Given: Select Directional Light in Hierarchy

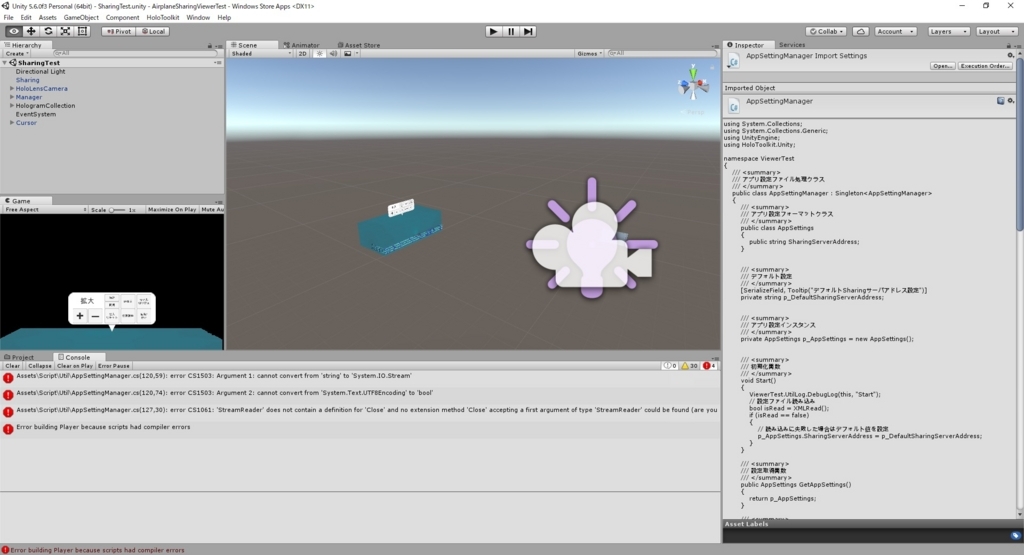Looking at the screenshot, I should pos(40,71).
